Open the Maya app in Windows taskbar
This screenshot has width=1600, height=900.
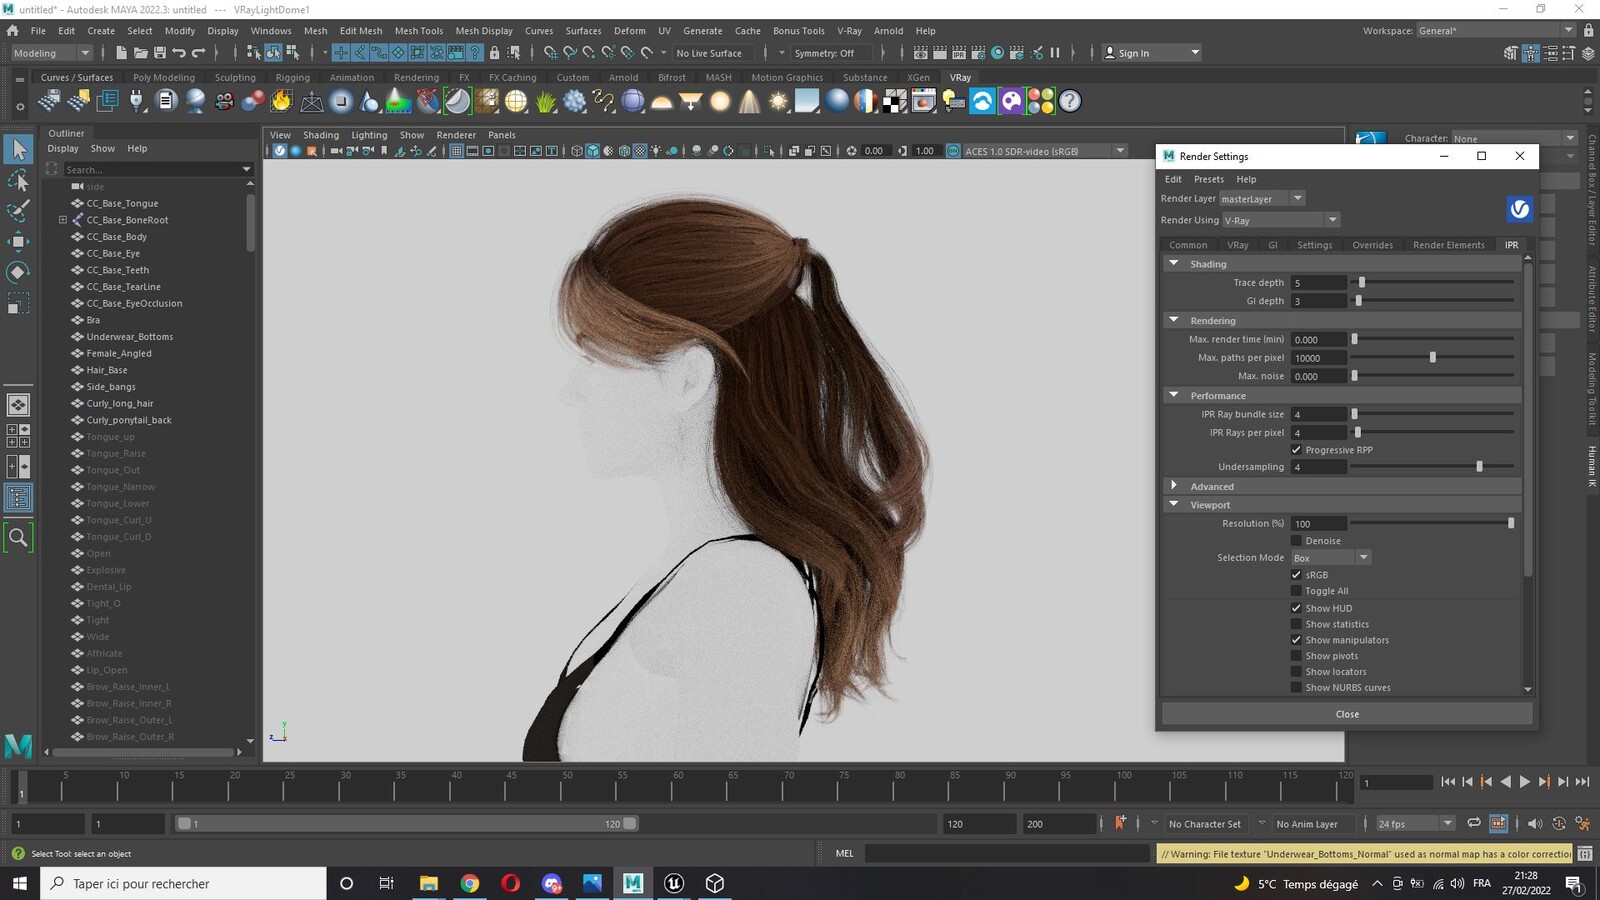coord(632,883)
